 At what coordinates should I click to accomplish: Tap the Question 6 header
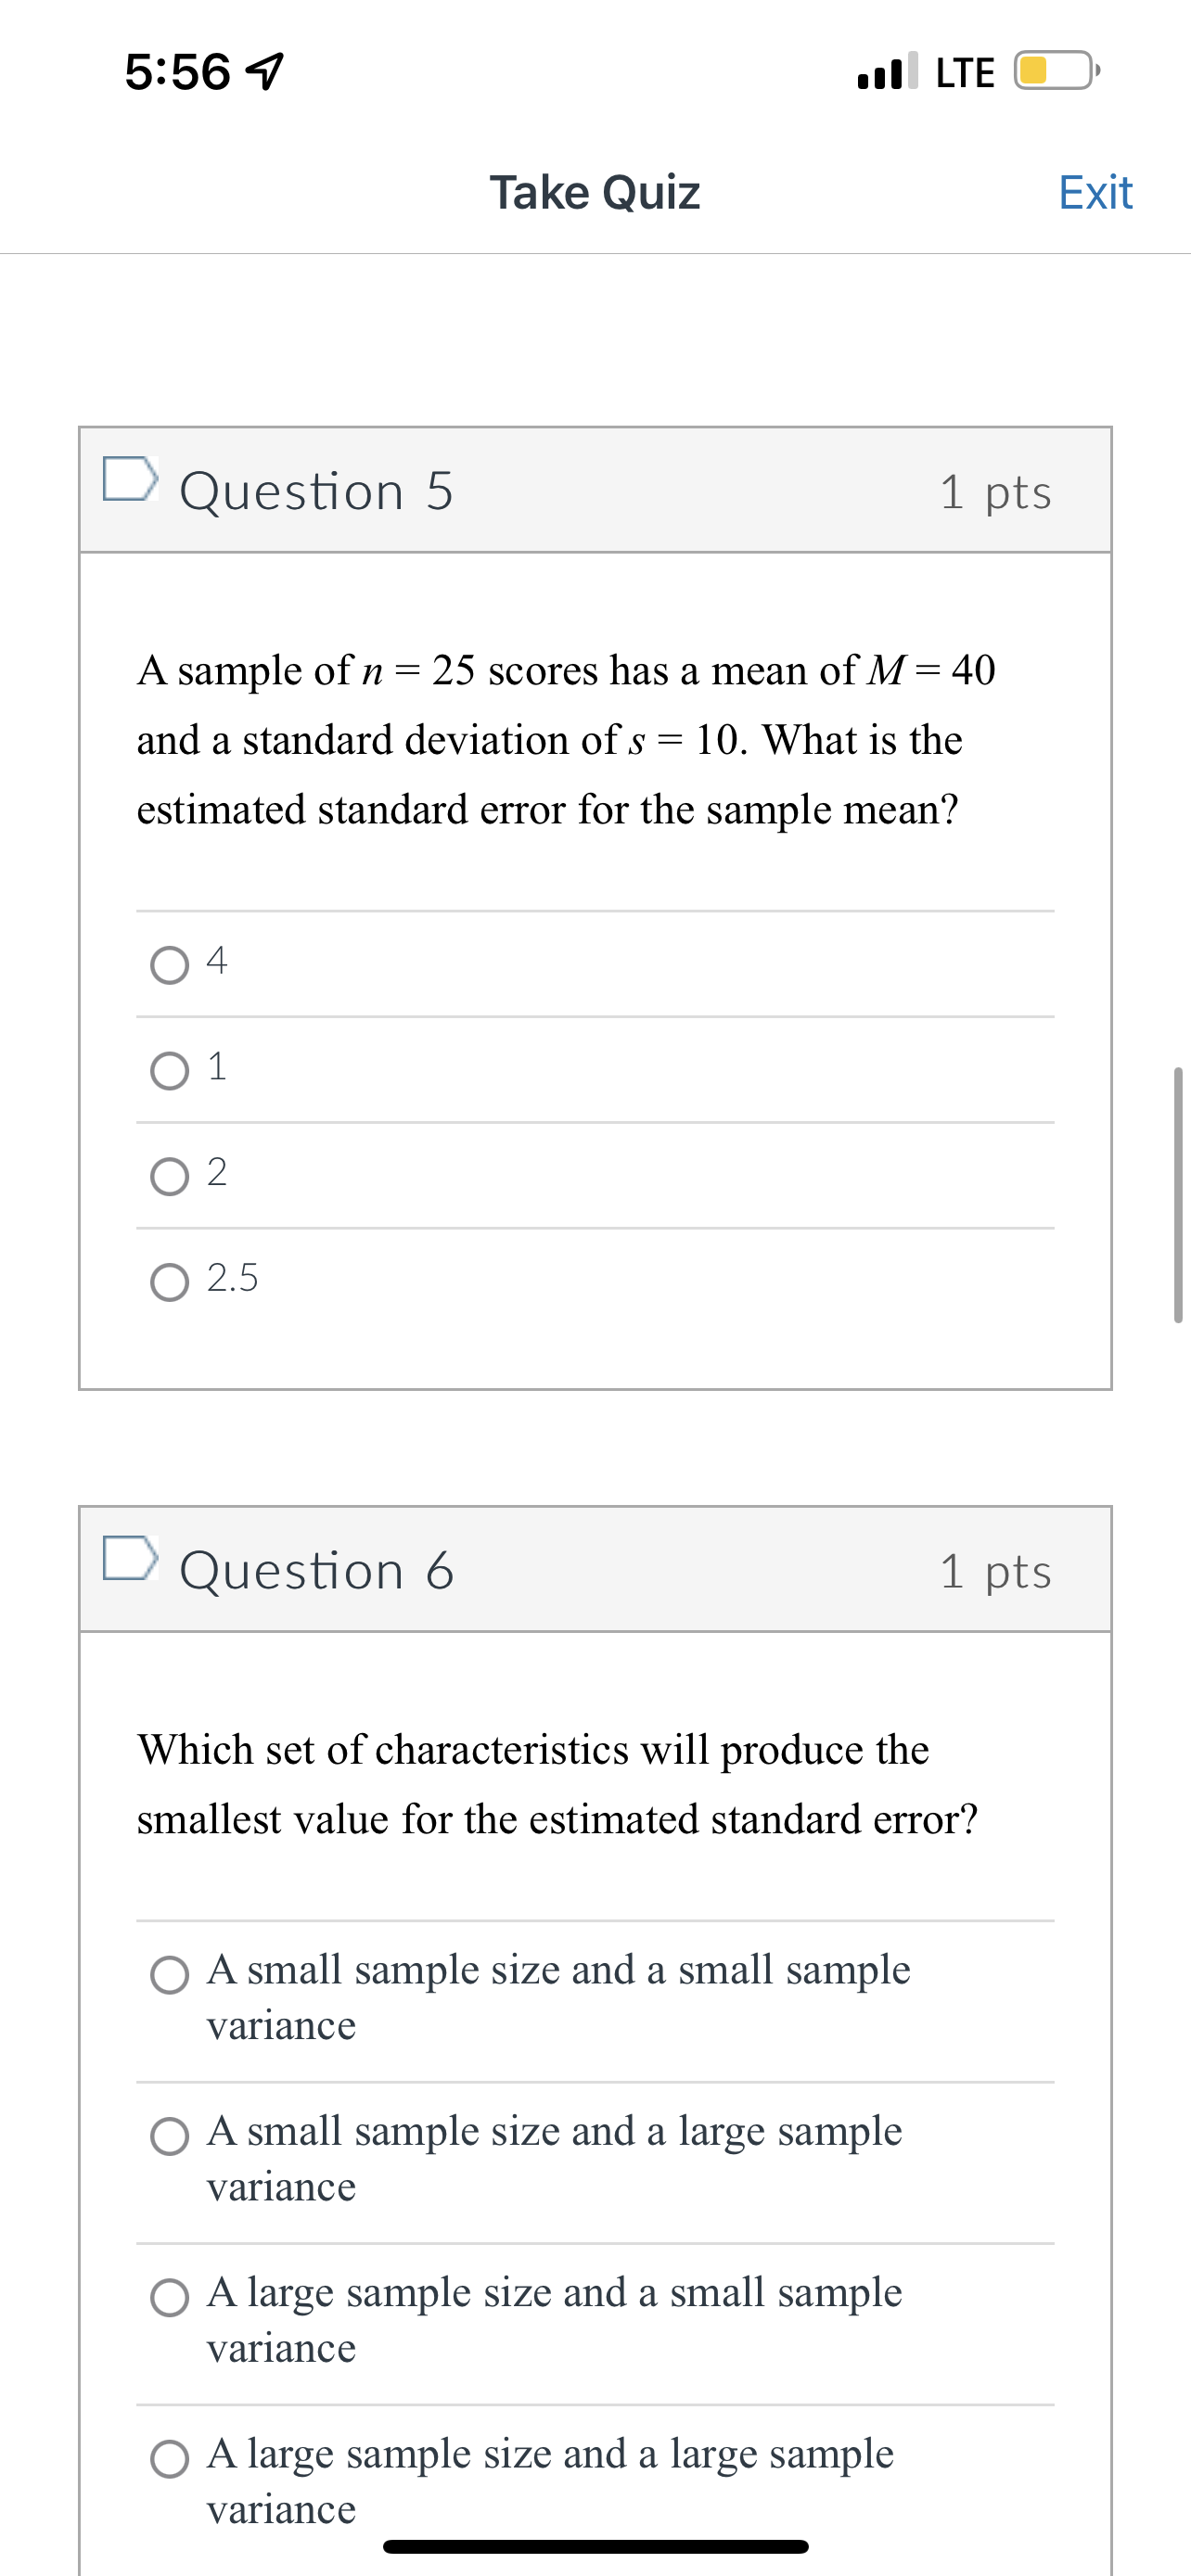point(315,1570)
